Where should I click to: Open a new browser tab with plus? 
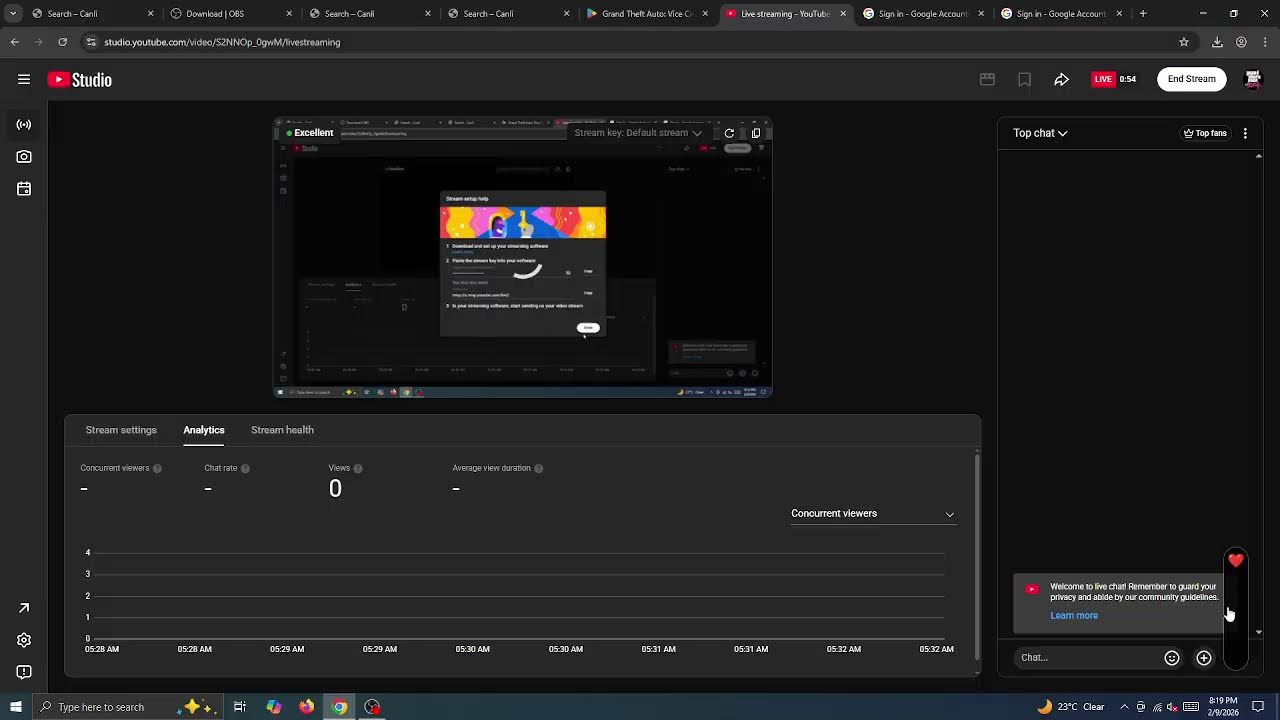point(1143,14)
